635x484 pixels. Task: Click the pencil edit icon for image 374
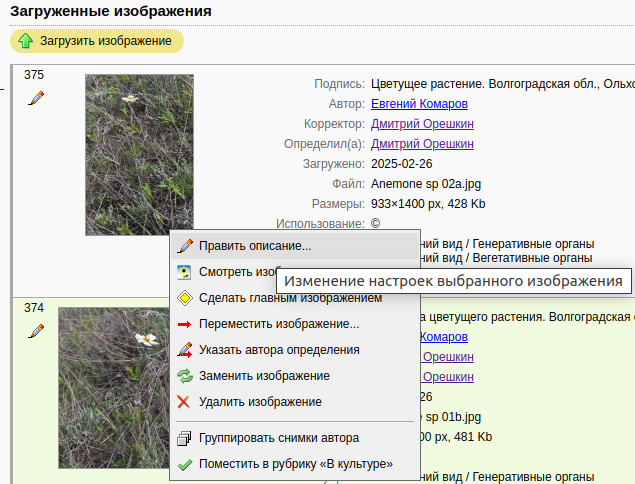(x=36, y=331)
